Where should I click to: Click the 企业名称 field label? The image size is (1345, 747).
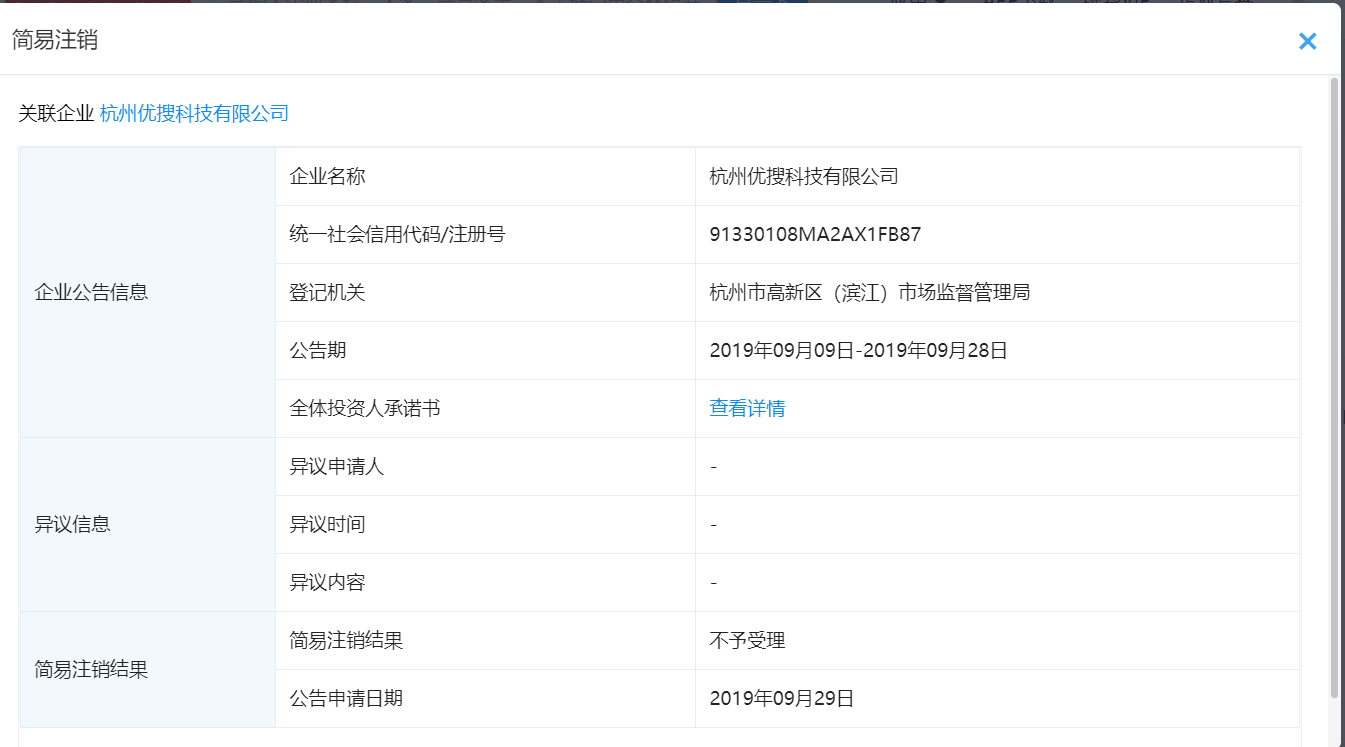327,177
